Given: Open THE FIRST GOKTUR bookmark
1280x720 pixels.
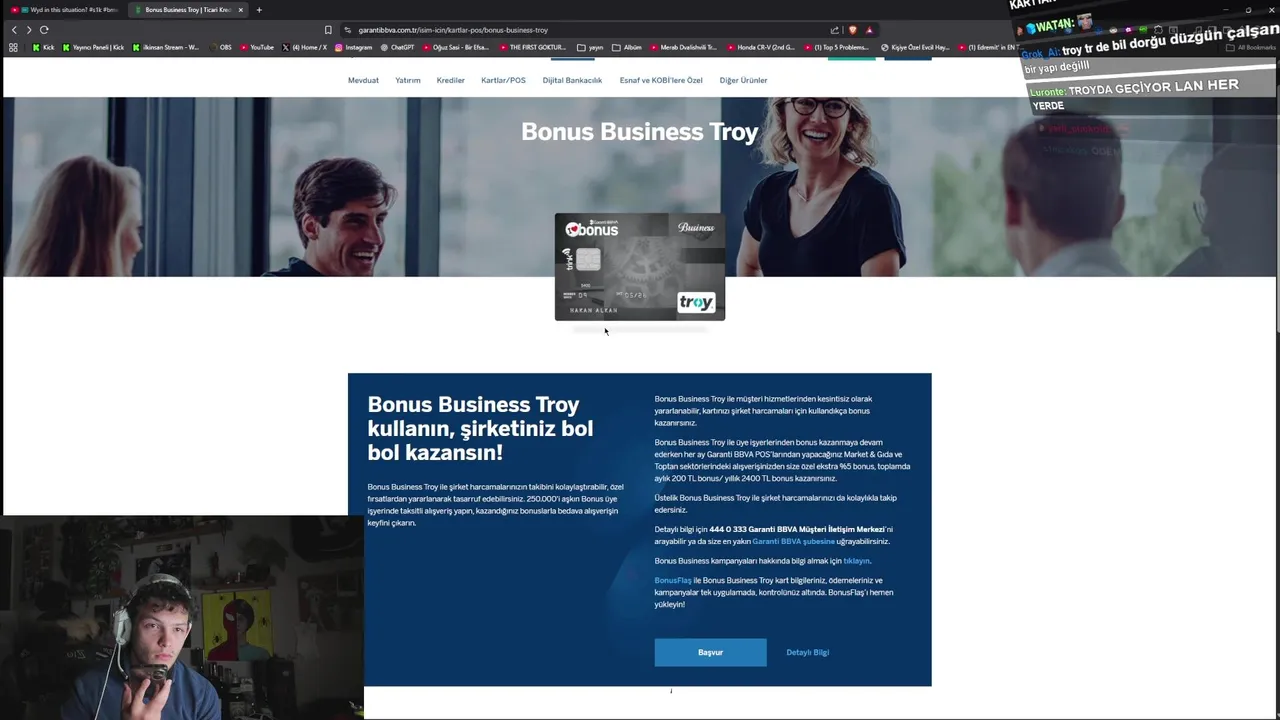Looking at the screenshot, I should [534, 47].
